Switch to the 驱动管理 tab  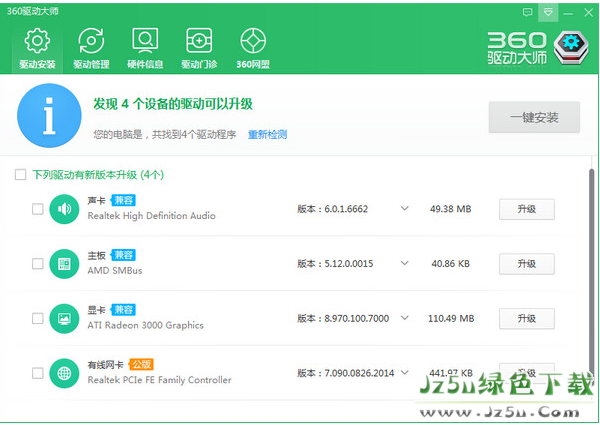(91, 48)
